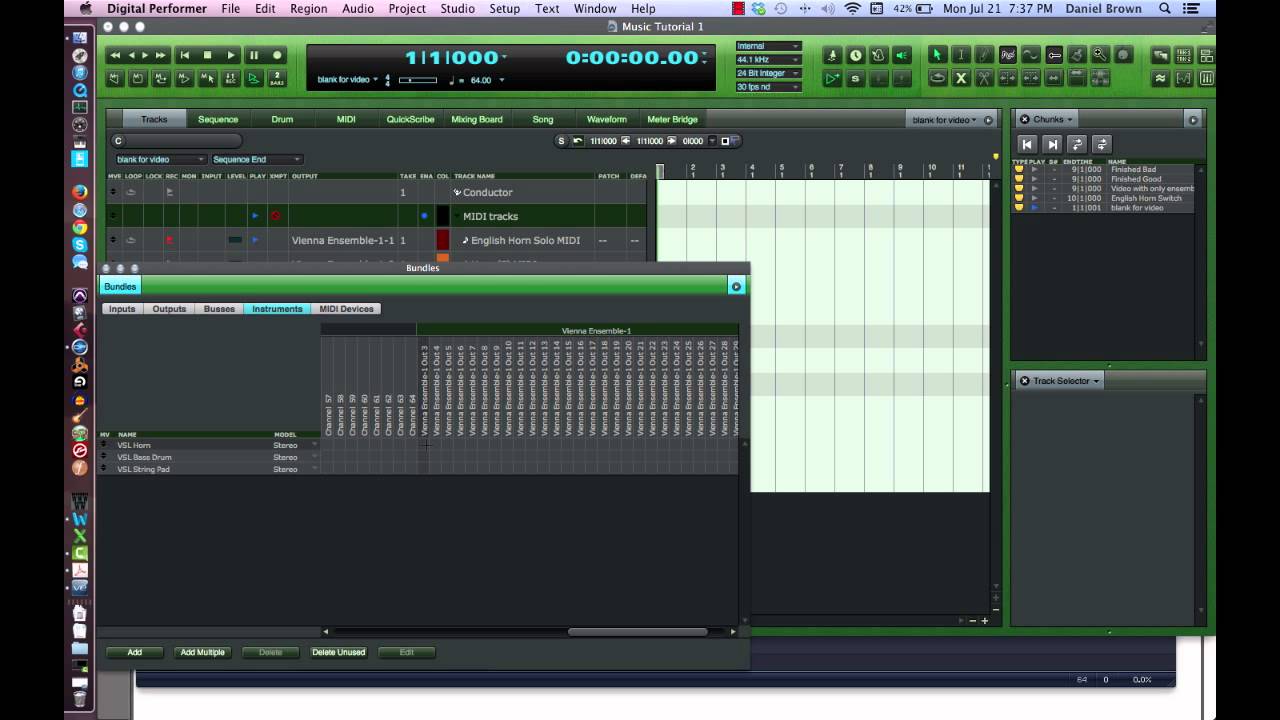Screen dimensions: 1280x720
Task: Toggle the S solo button in Tracks header
Action: point(561,141)
